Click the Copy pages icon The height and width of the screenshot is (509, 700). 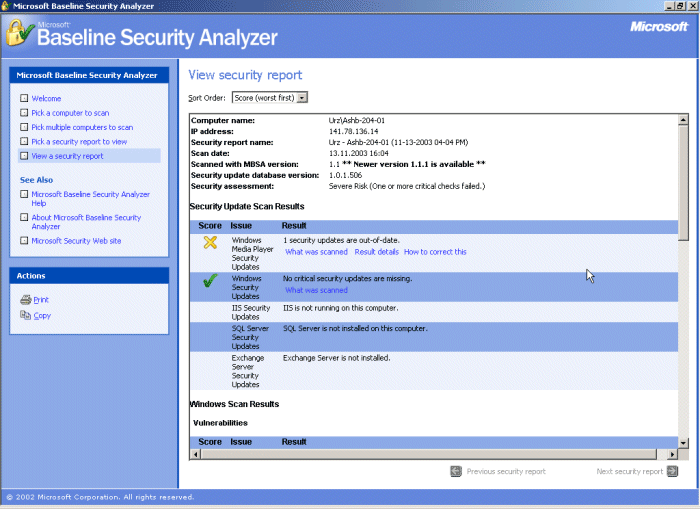click(x=25, y=315)
